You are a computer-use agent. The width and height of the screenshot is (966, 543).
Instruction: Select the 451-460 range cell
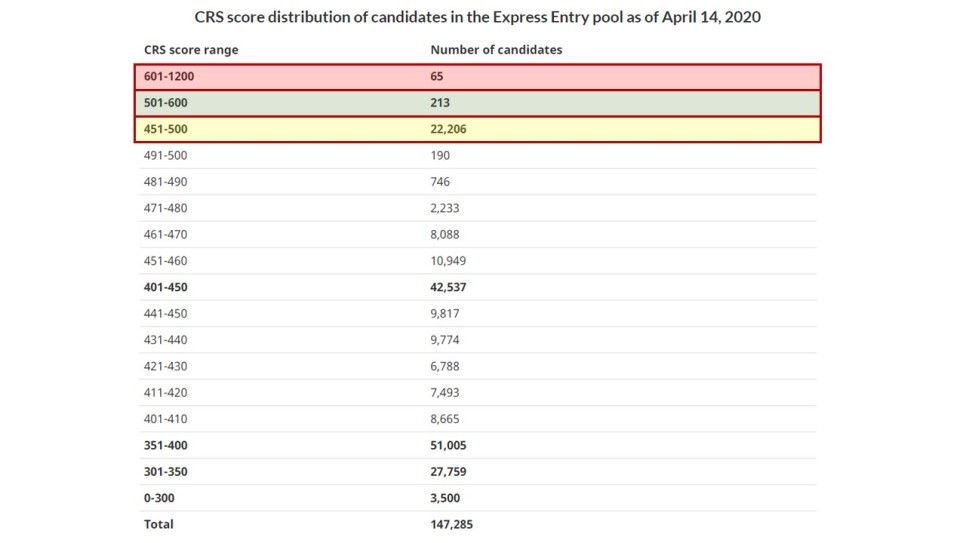pyautogui.click(x=165, y=261)
